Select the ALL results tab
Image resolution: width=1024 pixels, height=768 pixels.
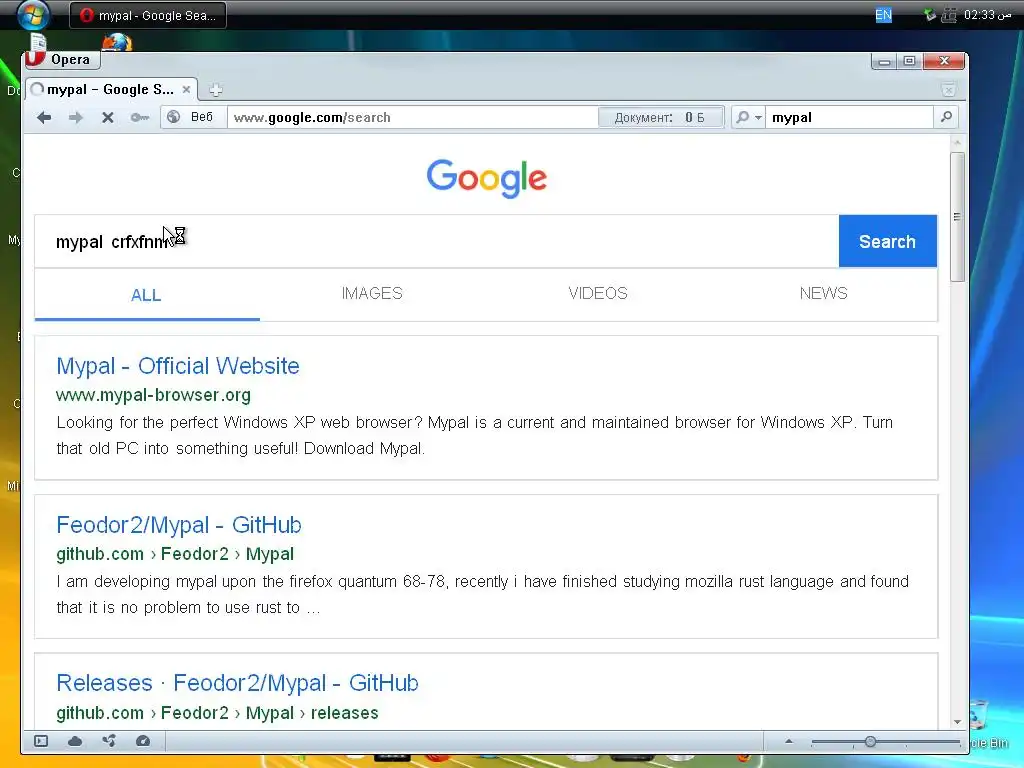coord(146,295)
